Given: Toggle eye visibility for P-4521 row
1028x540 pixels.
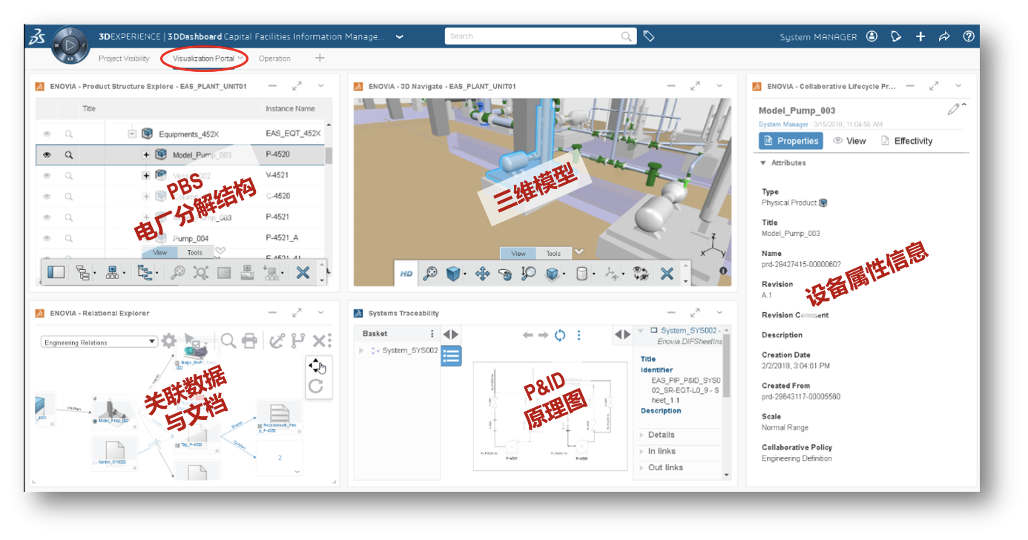Looking at the screenshot, I should 47,217.
